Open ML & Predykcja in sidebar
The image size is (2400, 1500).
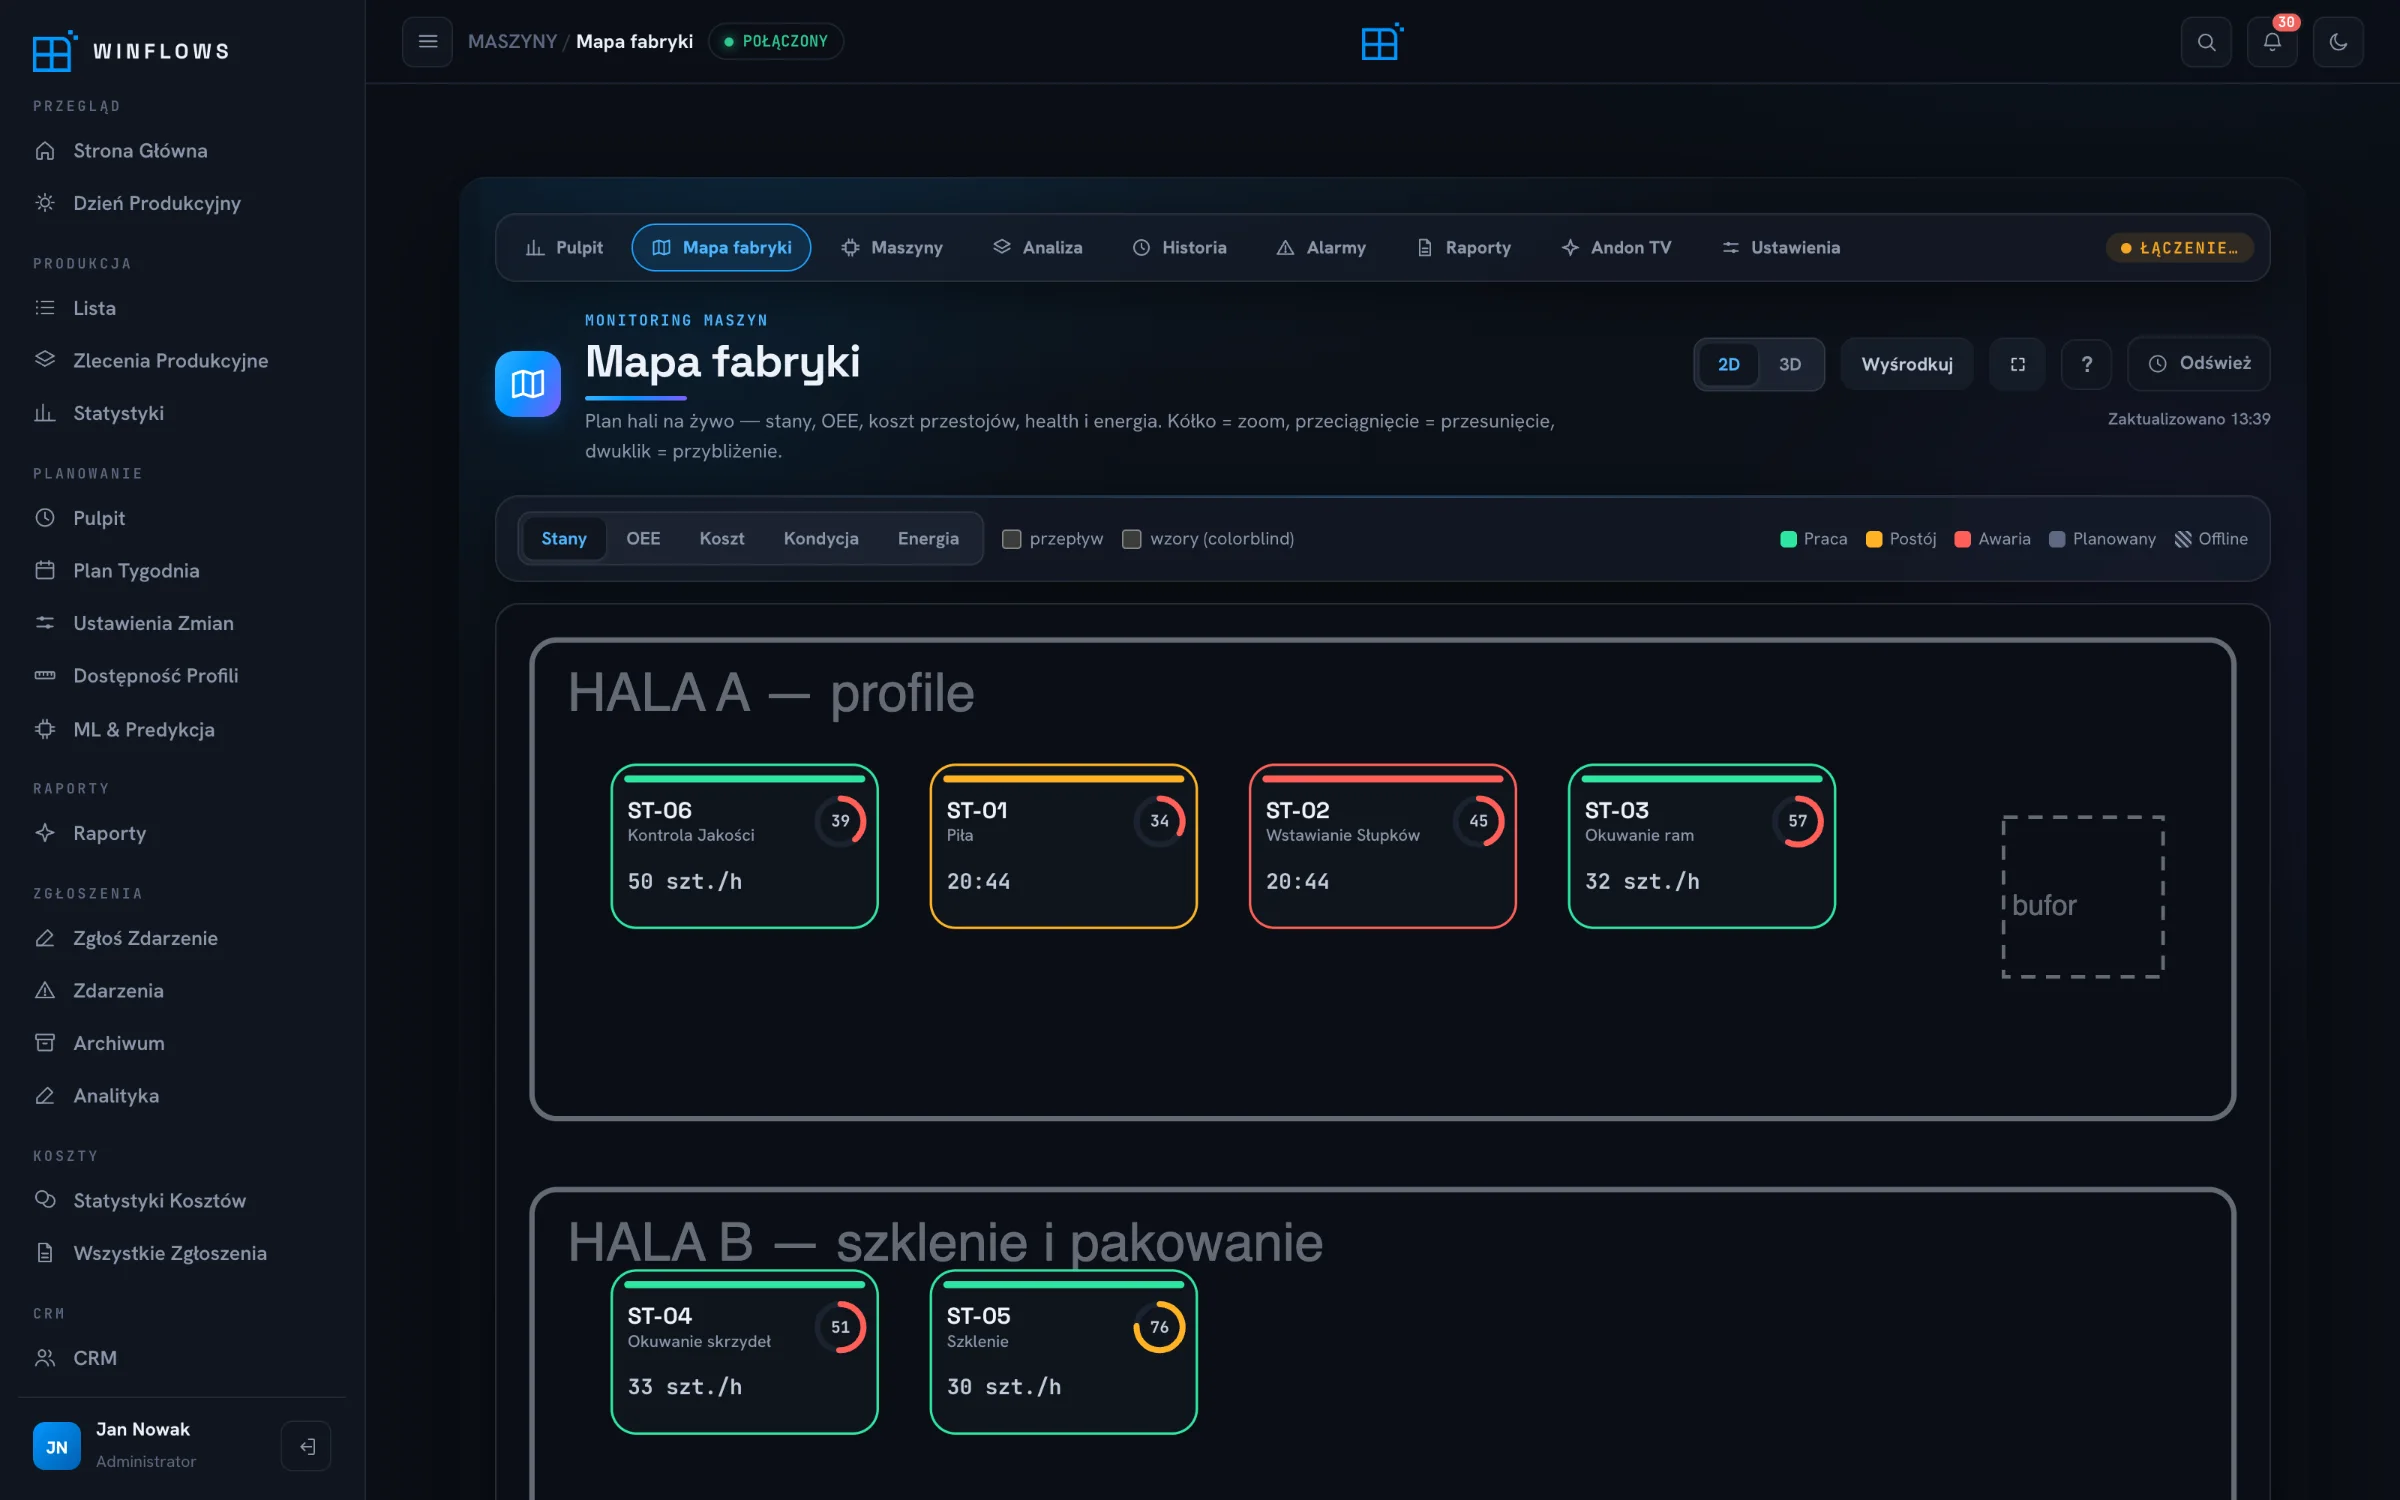click(182, 729)
